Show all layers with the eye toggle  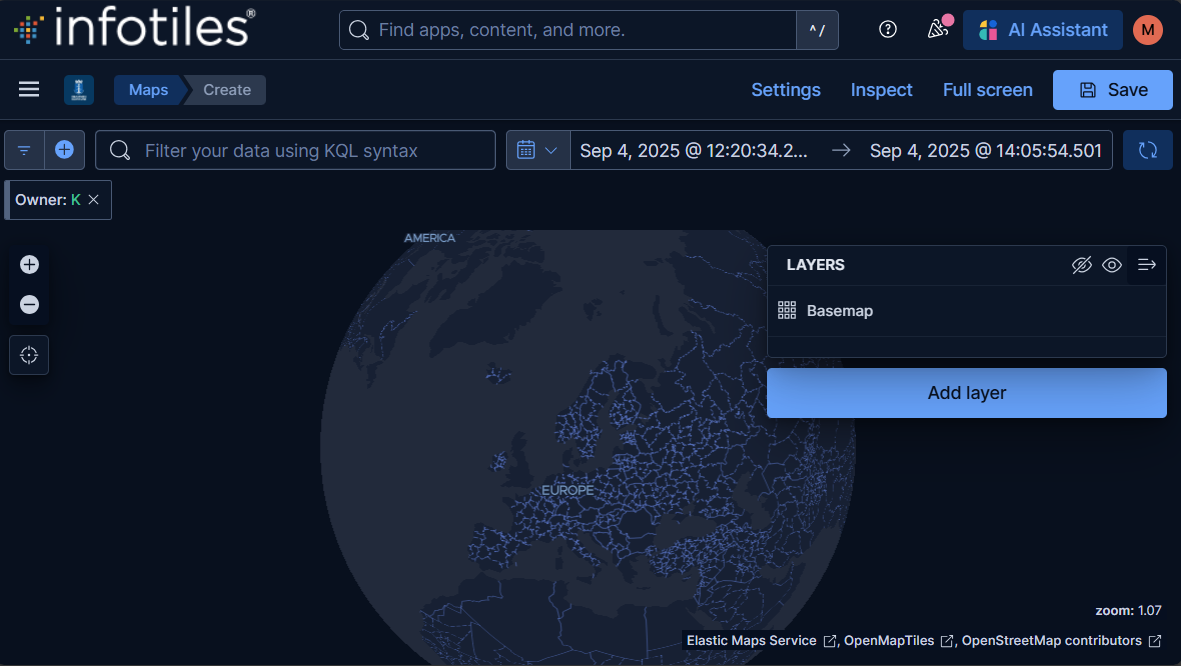coord(1112,264)
